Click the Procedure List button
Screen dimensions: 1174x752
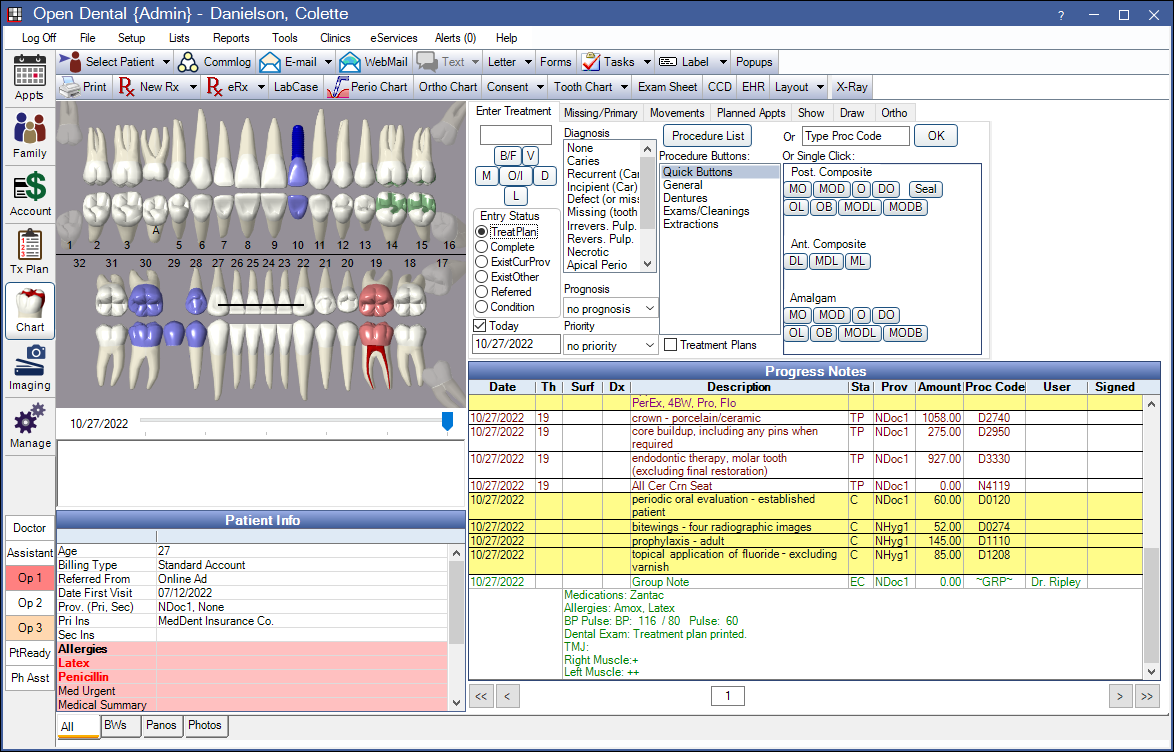(x=708, y=136)
